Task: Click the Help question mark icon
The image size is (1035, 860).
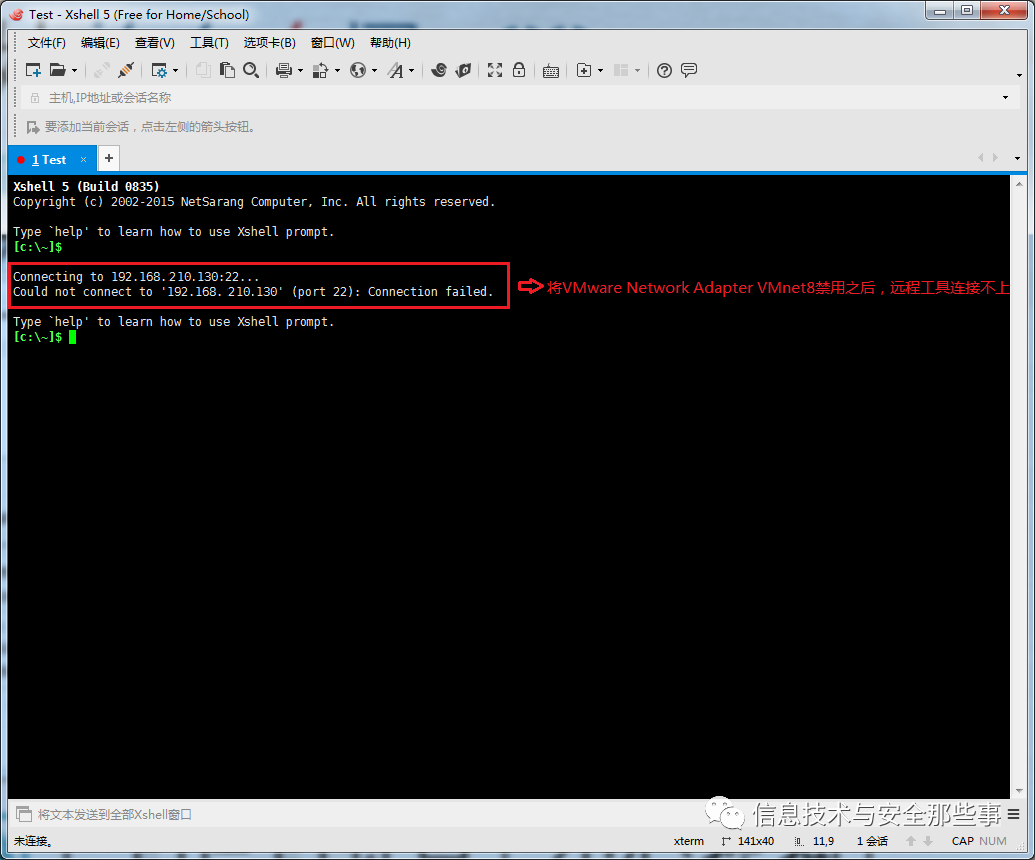Action: pos(665,70)
